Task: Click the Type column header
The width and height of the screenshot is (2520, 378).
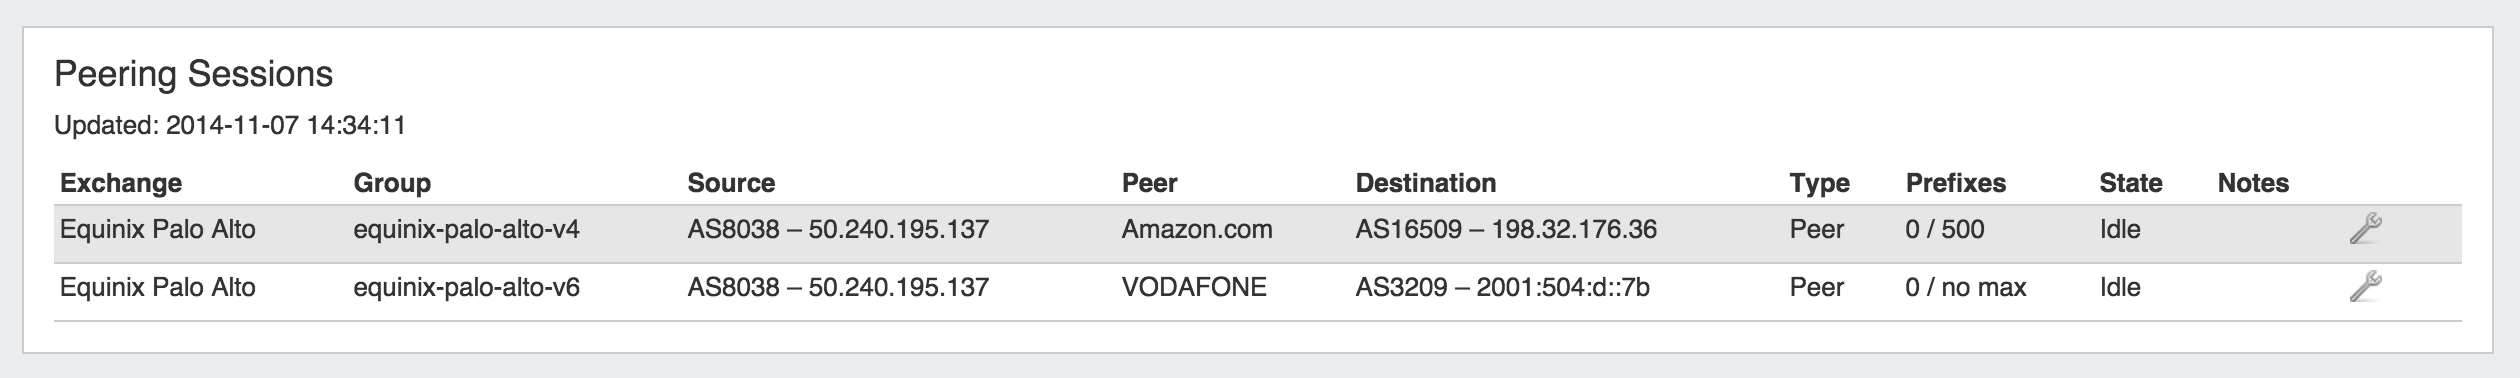Action: point(1820,183)
